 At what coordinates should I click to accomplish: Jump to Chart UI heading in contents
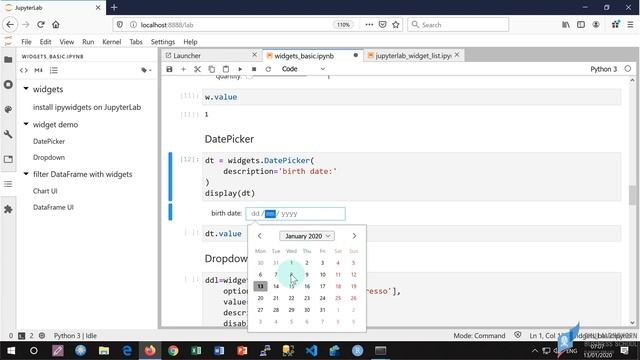point(45,191)
